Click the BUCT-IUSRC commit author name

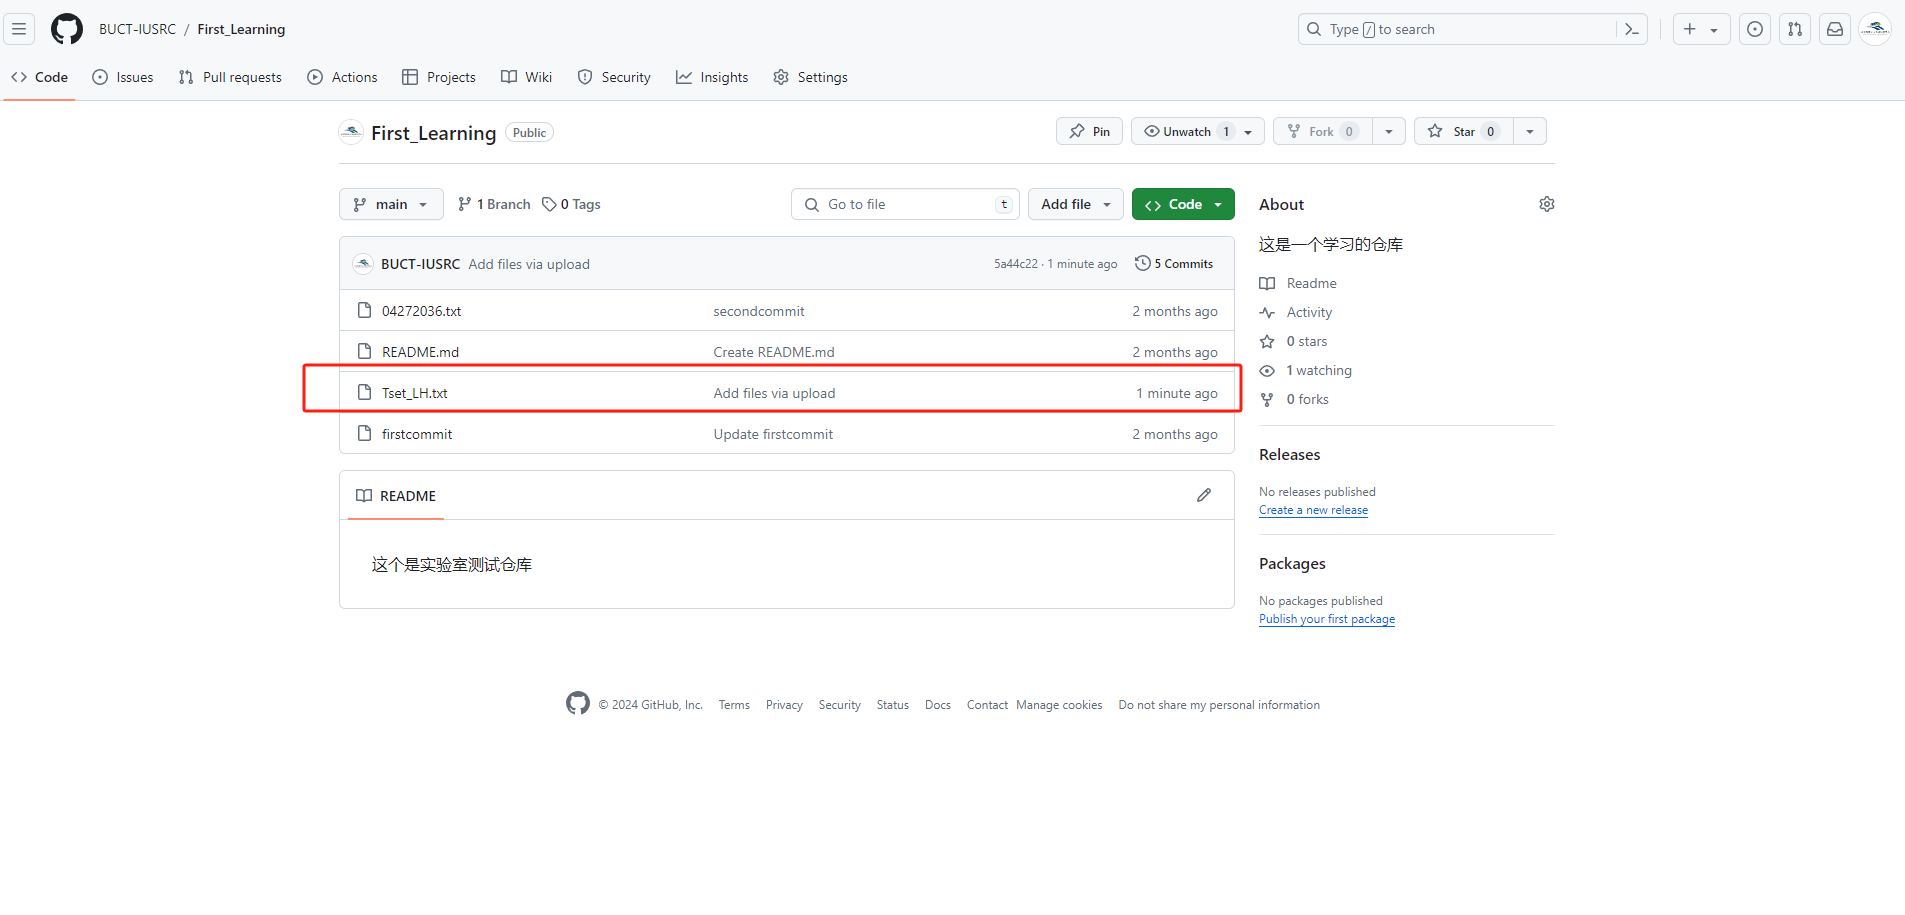pyautogui.click(x=420, y=264)
